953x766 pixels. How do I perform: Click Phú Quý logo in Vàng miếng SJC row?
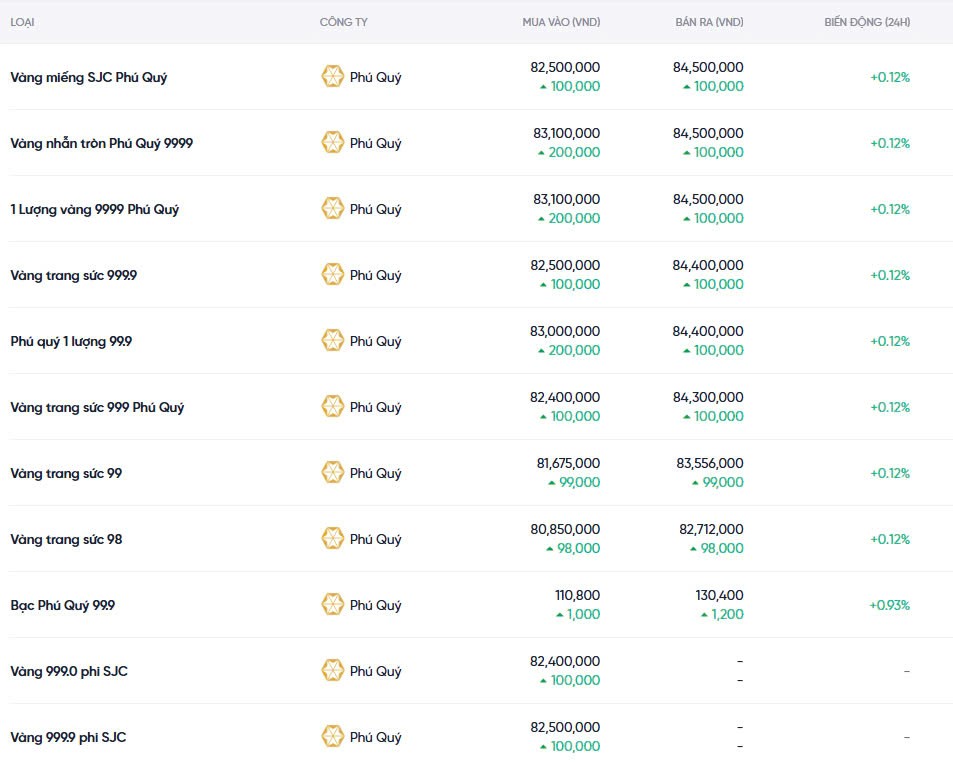332,77
